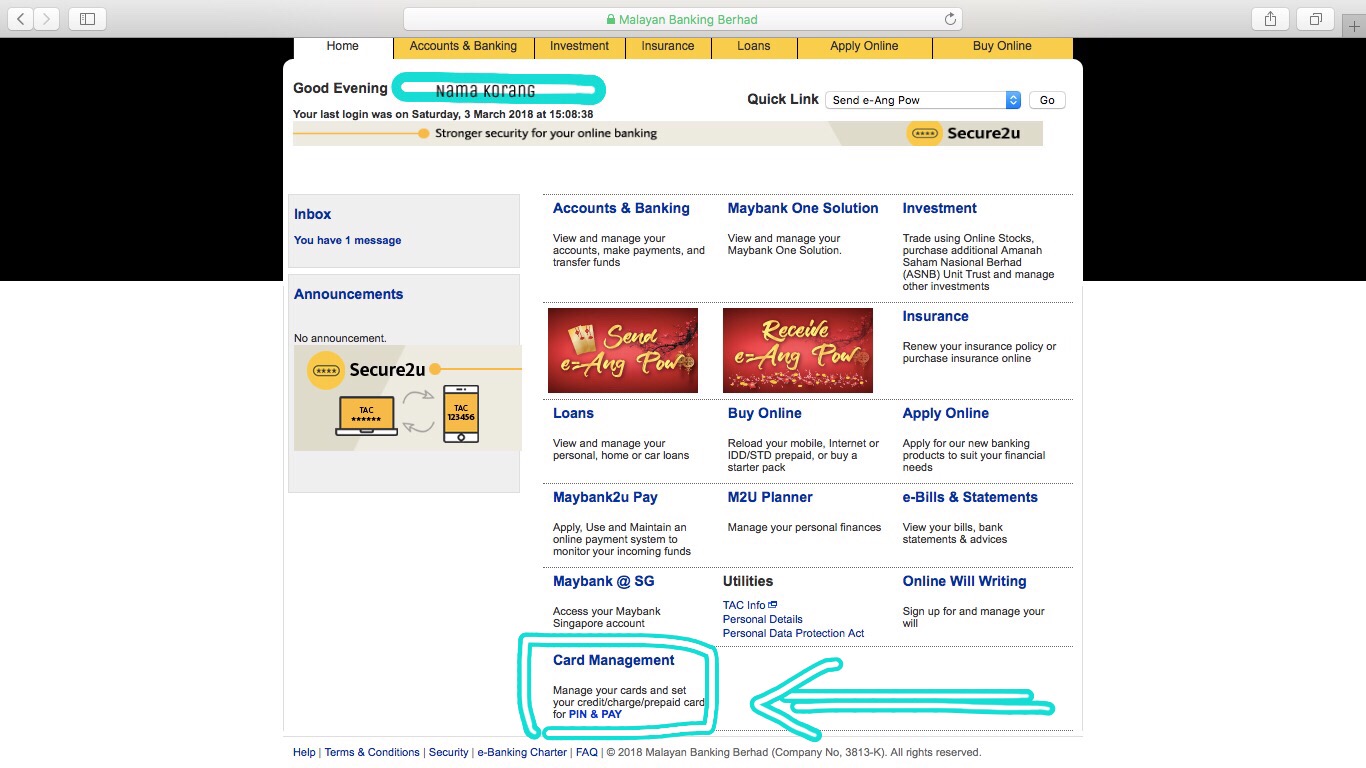Open the Secure2u stronger security banner
The width and height of the screenshot is (1366, 768).
pyautogui.click(x=668, y=133)
